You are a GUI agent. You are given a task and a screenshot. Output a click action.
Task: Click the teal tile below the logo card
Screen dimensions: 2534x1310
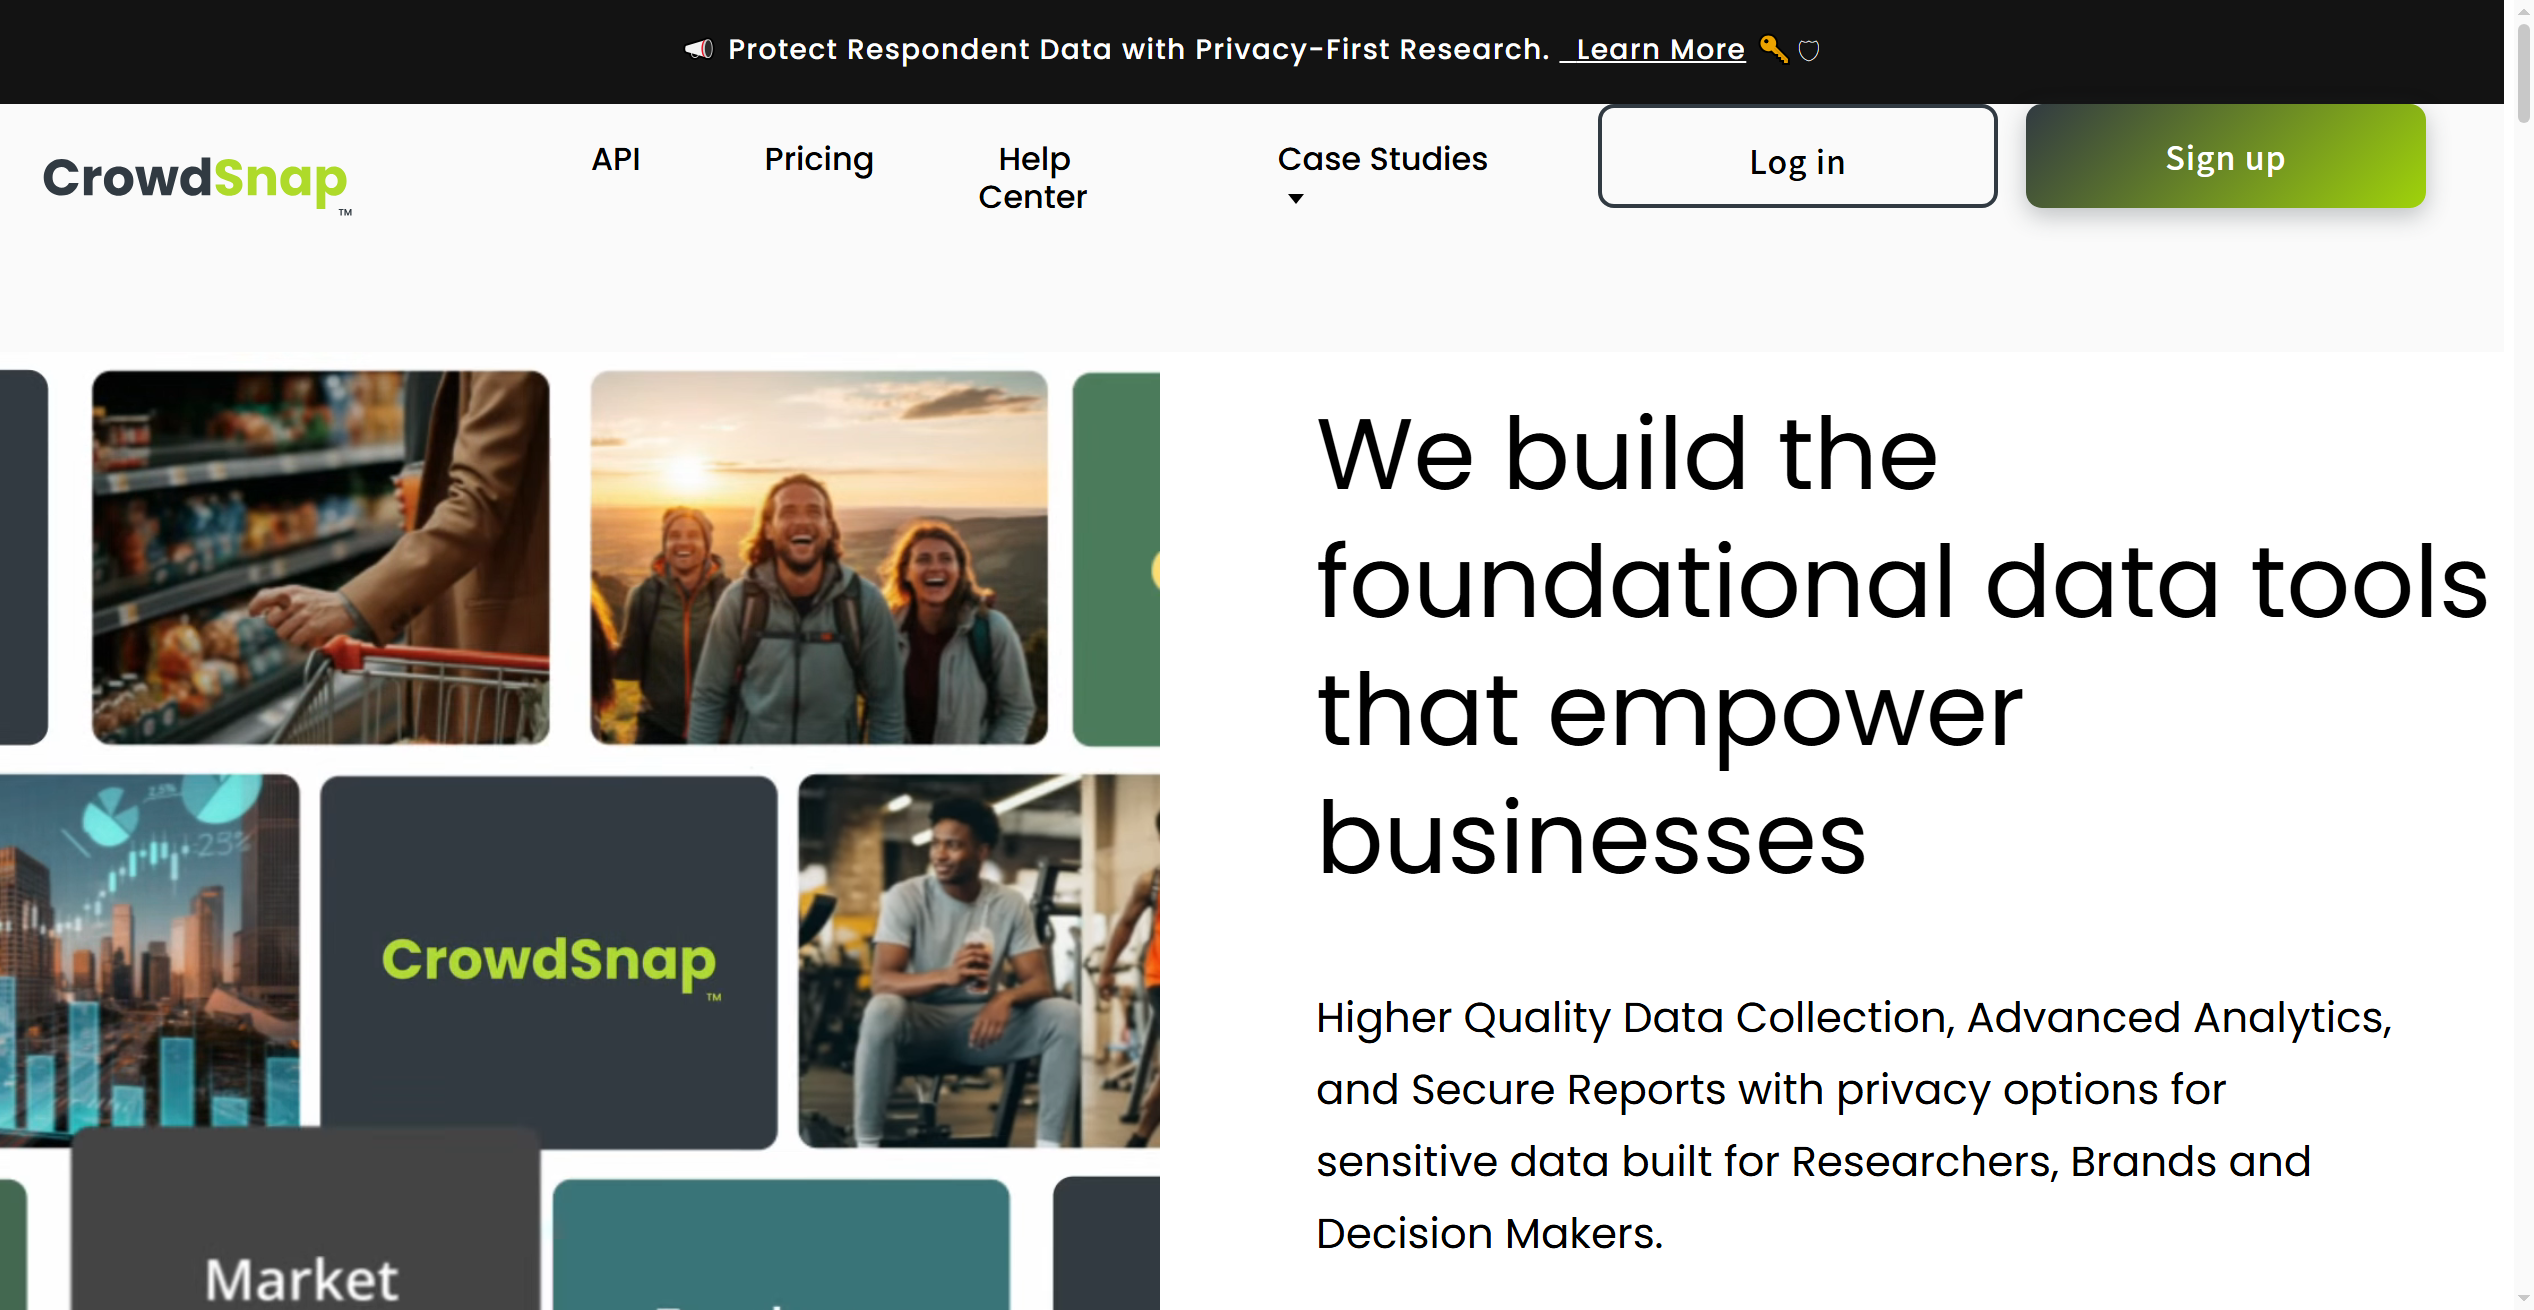(x=781, y=1244)
